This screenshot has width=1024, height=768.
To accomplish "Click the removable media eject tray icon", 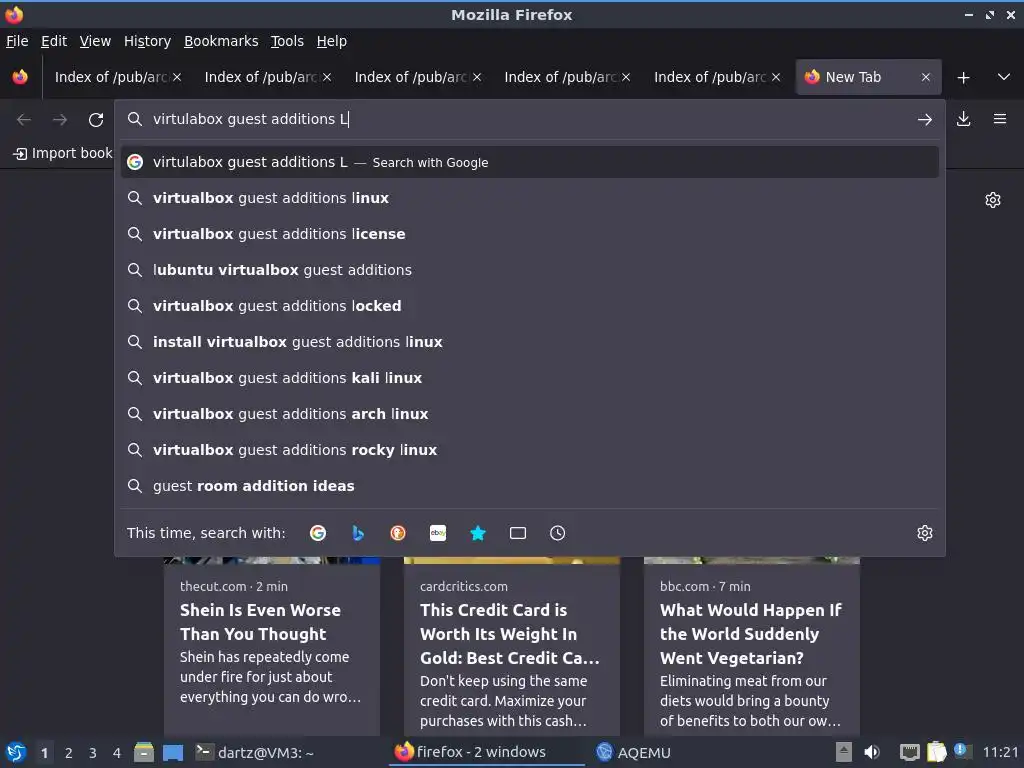I will click(844, 752).
